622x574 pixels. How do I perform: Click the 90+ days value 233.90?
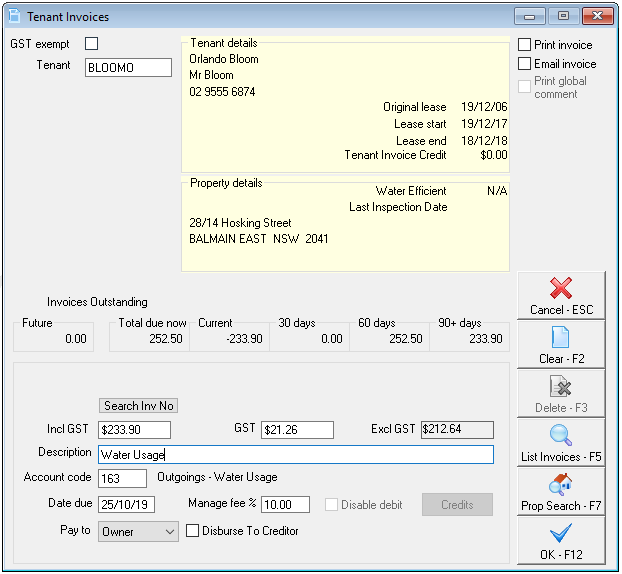click(x=486, y=339)
